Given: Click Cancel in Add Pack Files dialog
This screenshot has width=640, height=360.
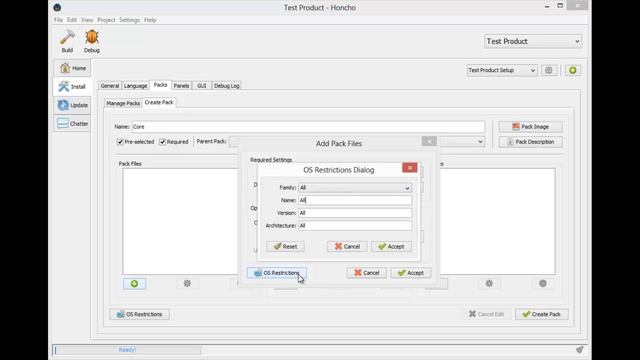Looking at the screenshot, I should tap(367, 273).
